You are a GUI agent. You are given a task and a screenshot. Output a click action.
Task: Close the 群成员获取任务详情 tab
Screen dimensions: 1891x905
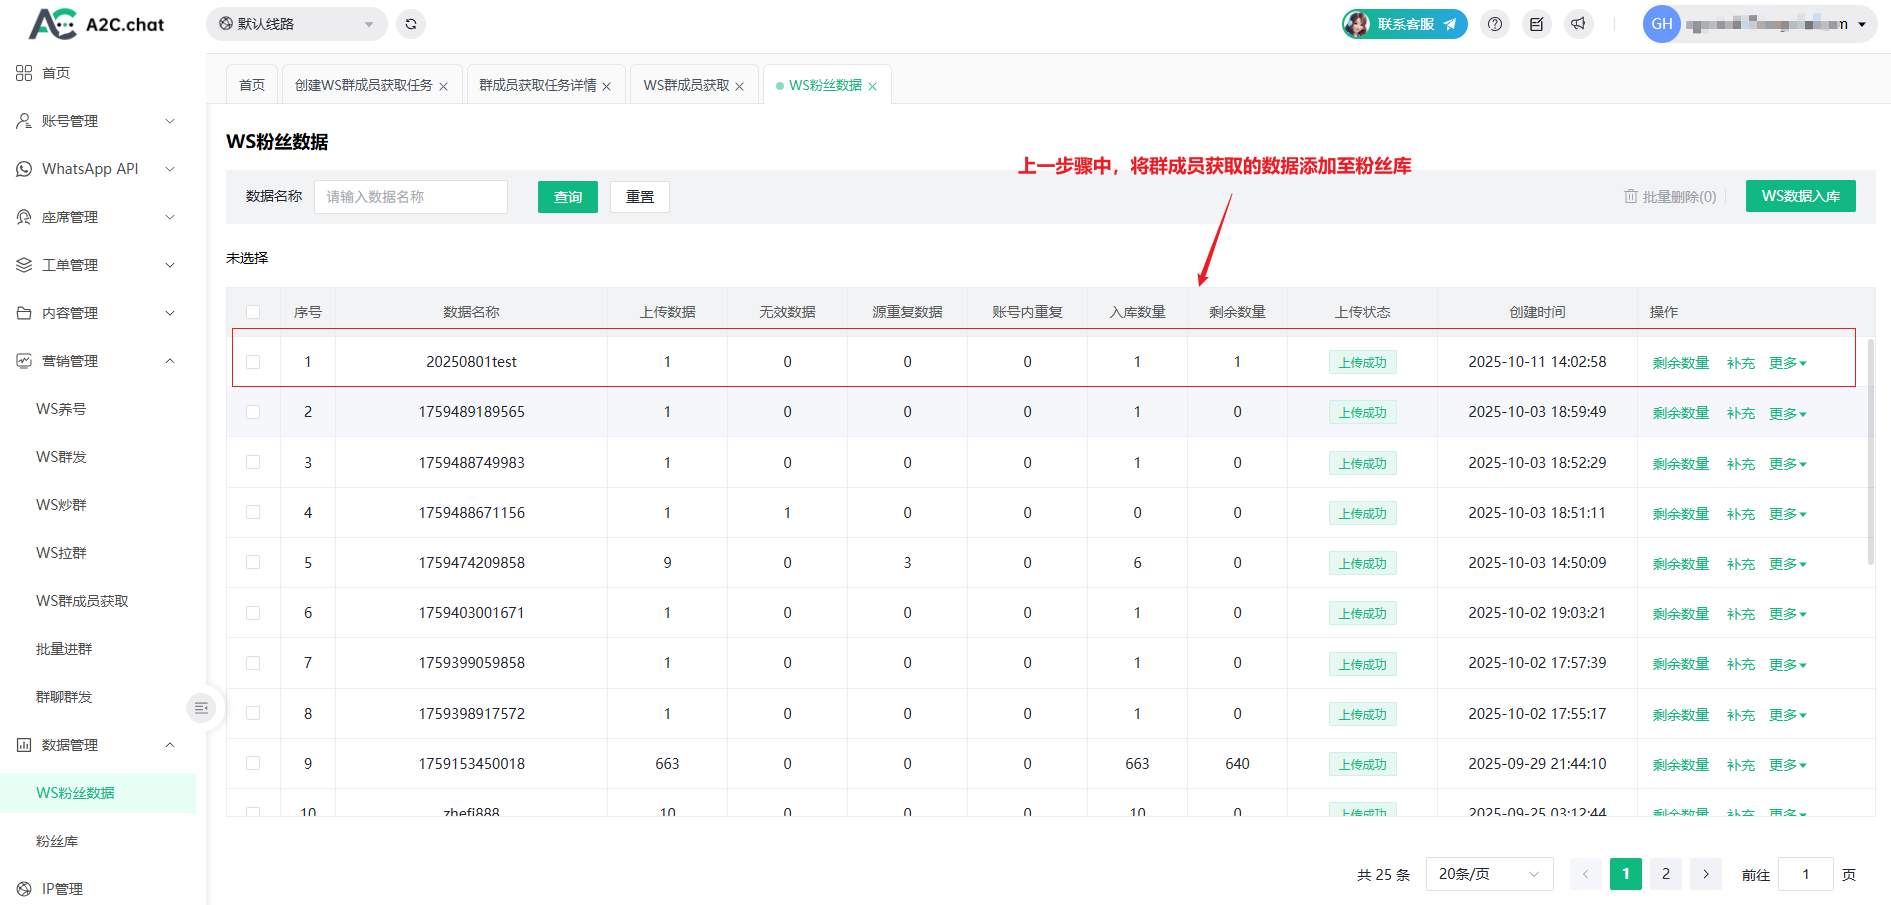607,87
